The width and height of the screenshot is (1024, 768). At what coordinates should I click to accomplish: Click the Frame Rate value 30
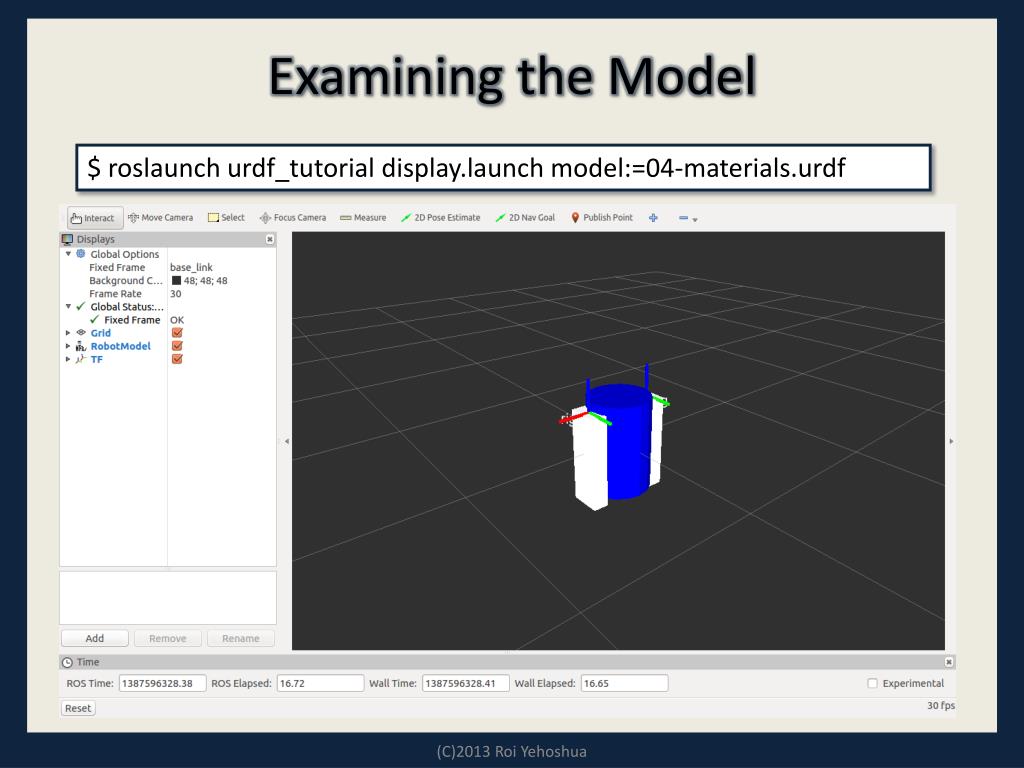(x=176, y=294)
